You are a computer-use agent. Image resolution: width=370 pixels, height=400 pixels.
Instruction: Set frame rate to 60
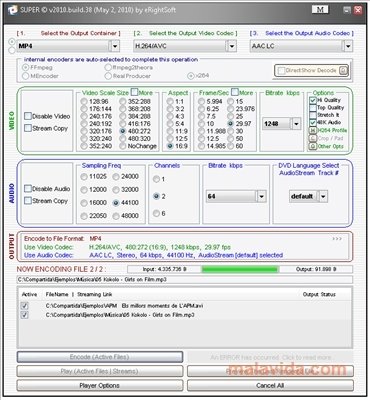point(231,146)
